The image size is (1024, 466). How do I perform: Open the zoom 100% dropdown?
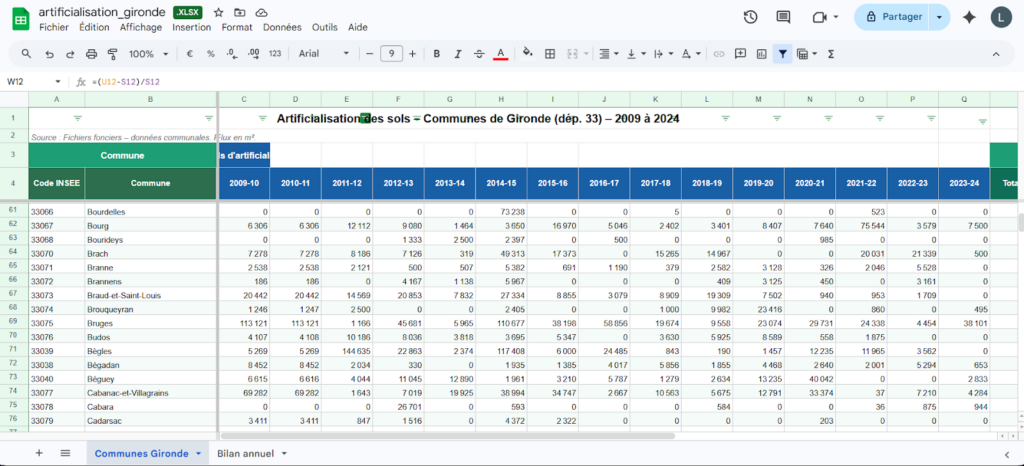click(x=148, y=54)
